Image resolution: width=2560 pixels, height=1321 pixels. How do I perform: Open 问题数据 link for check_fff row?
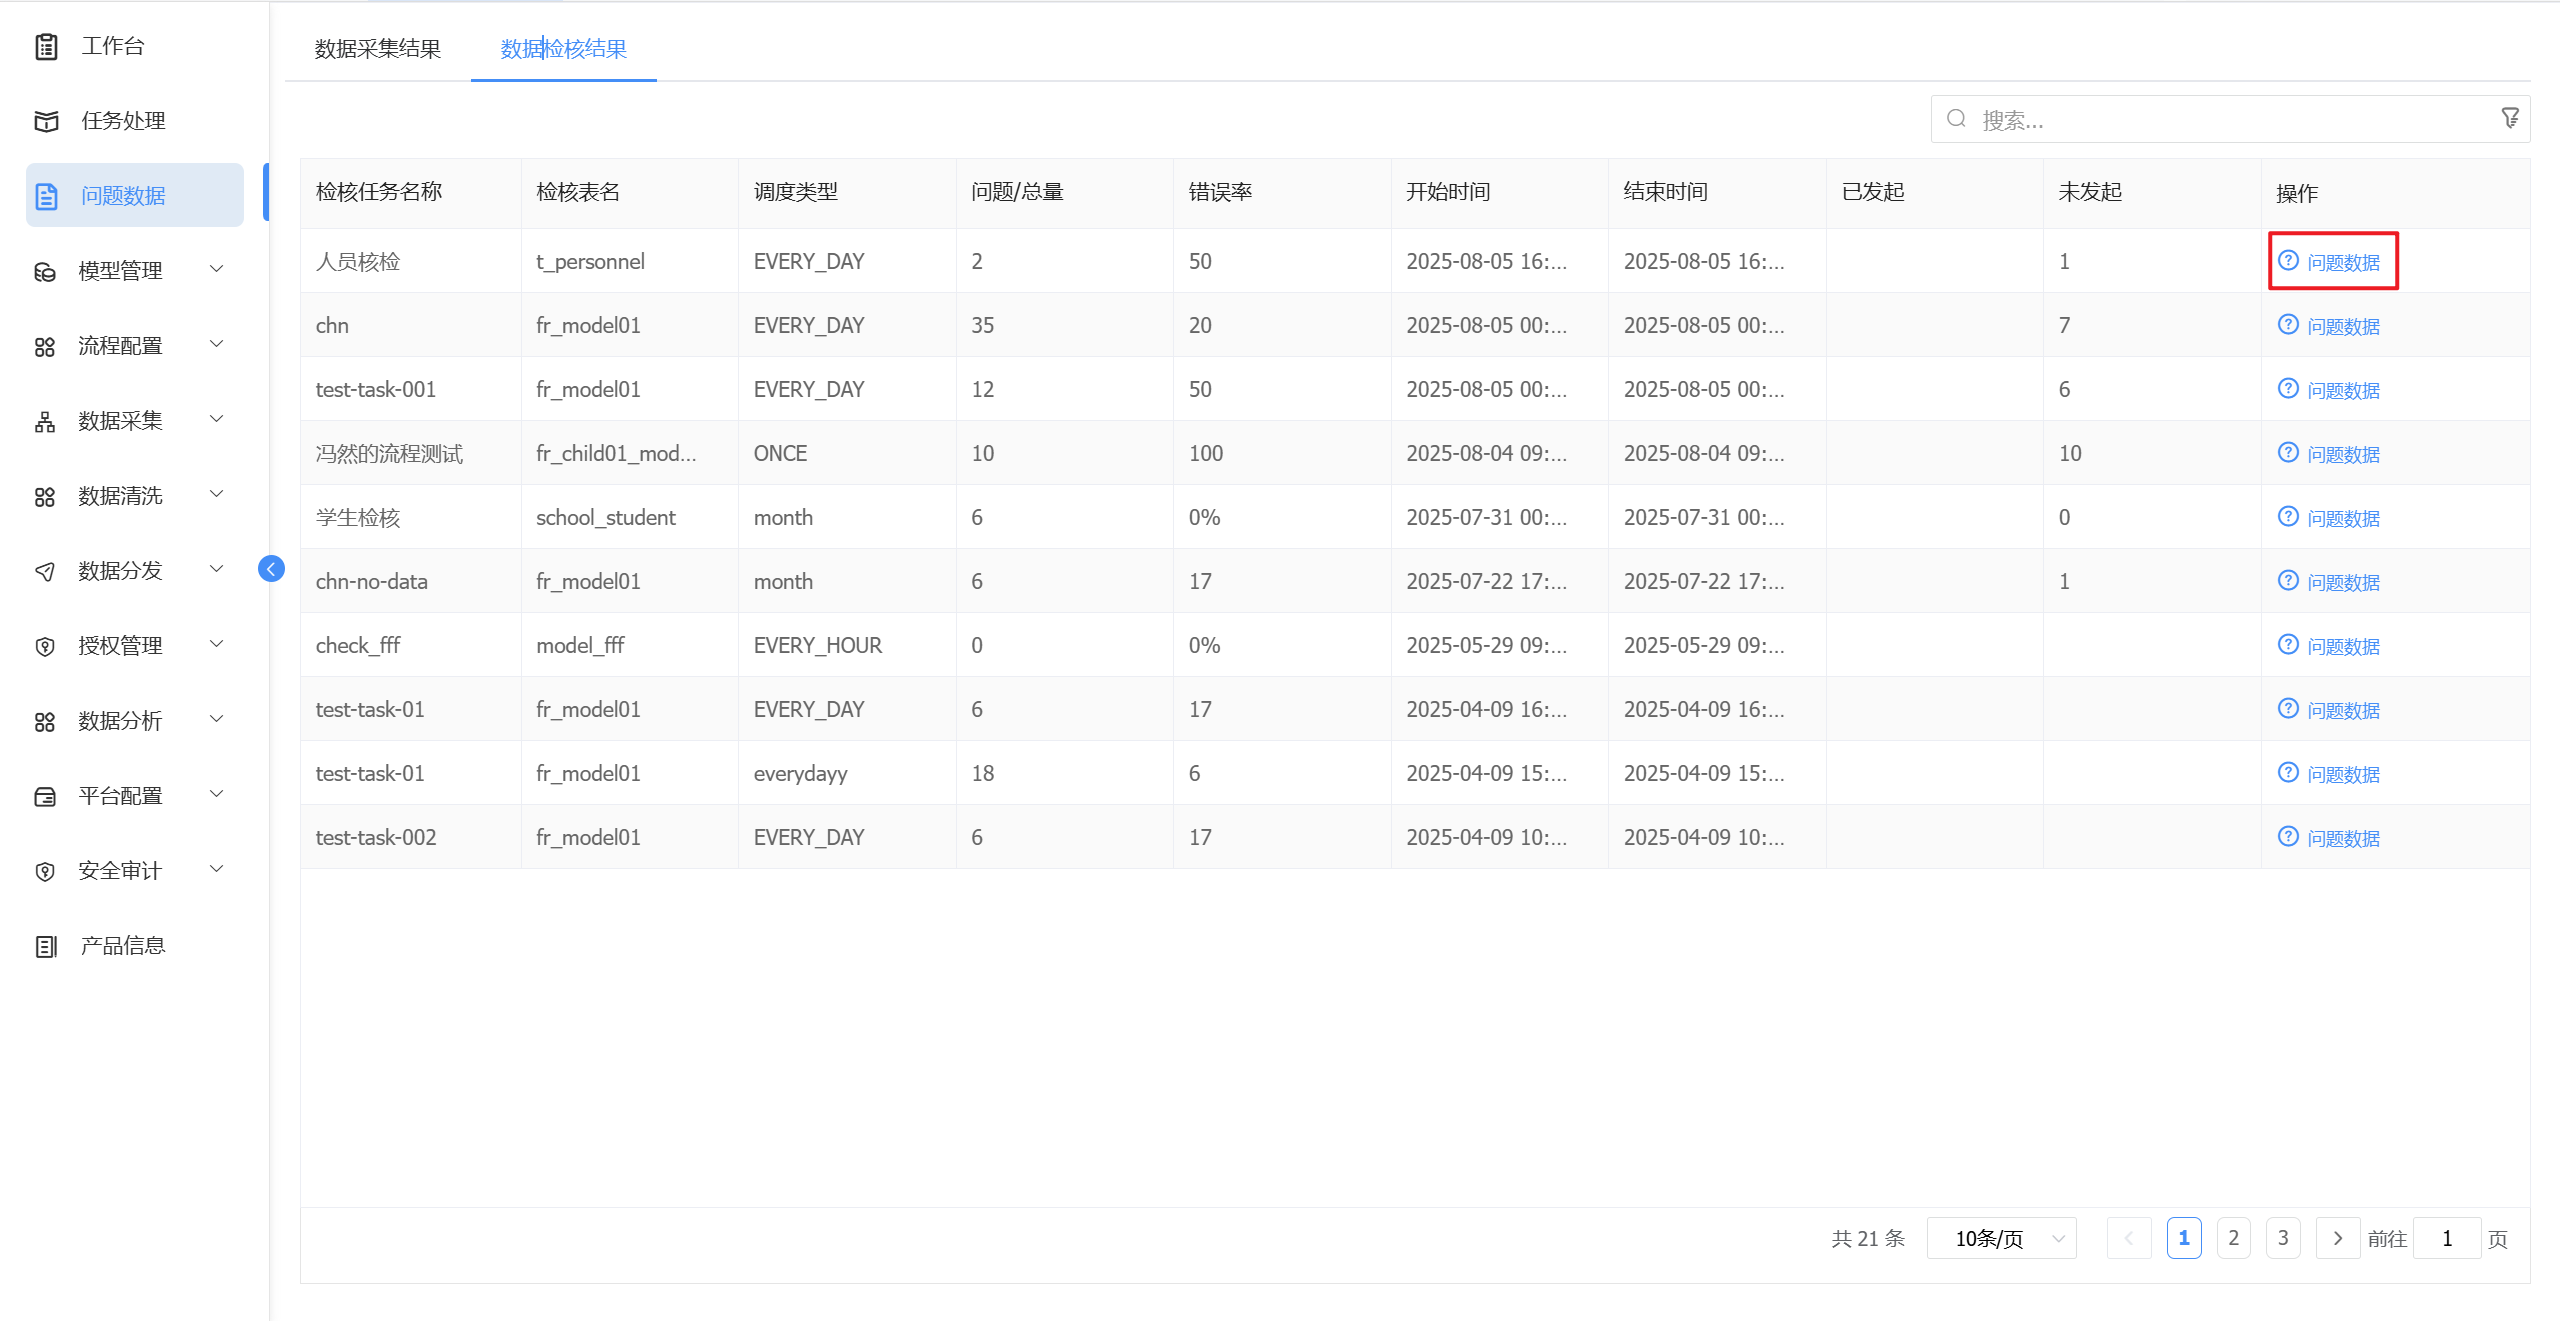2342,646
